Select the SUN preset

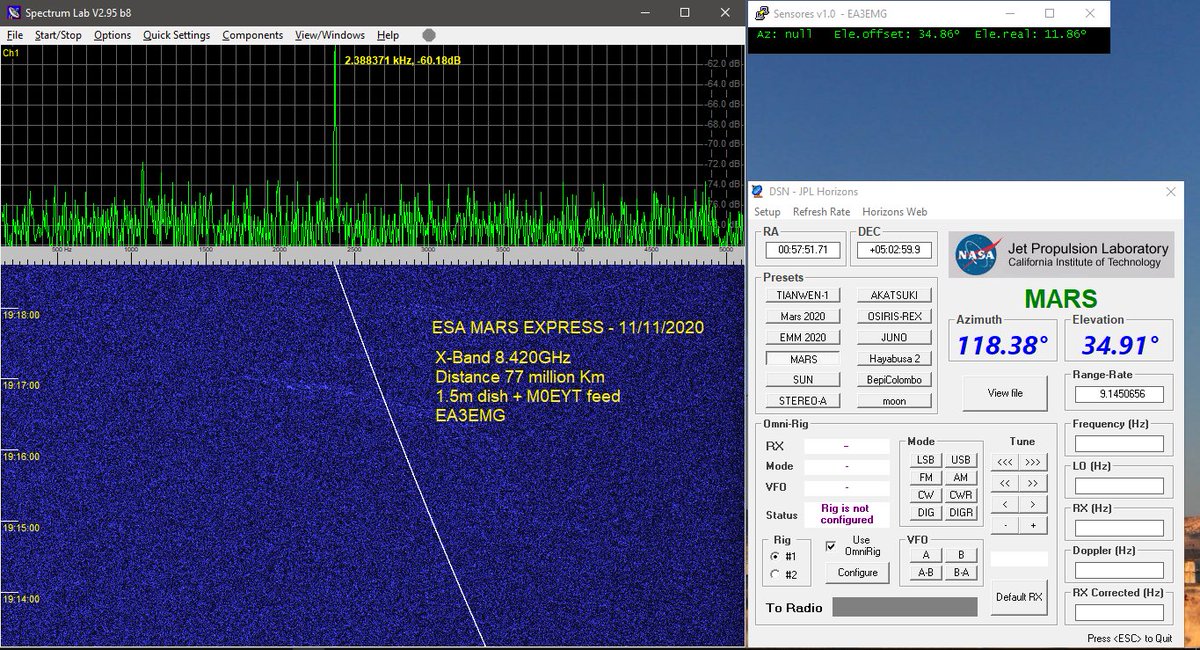point(801,378)
